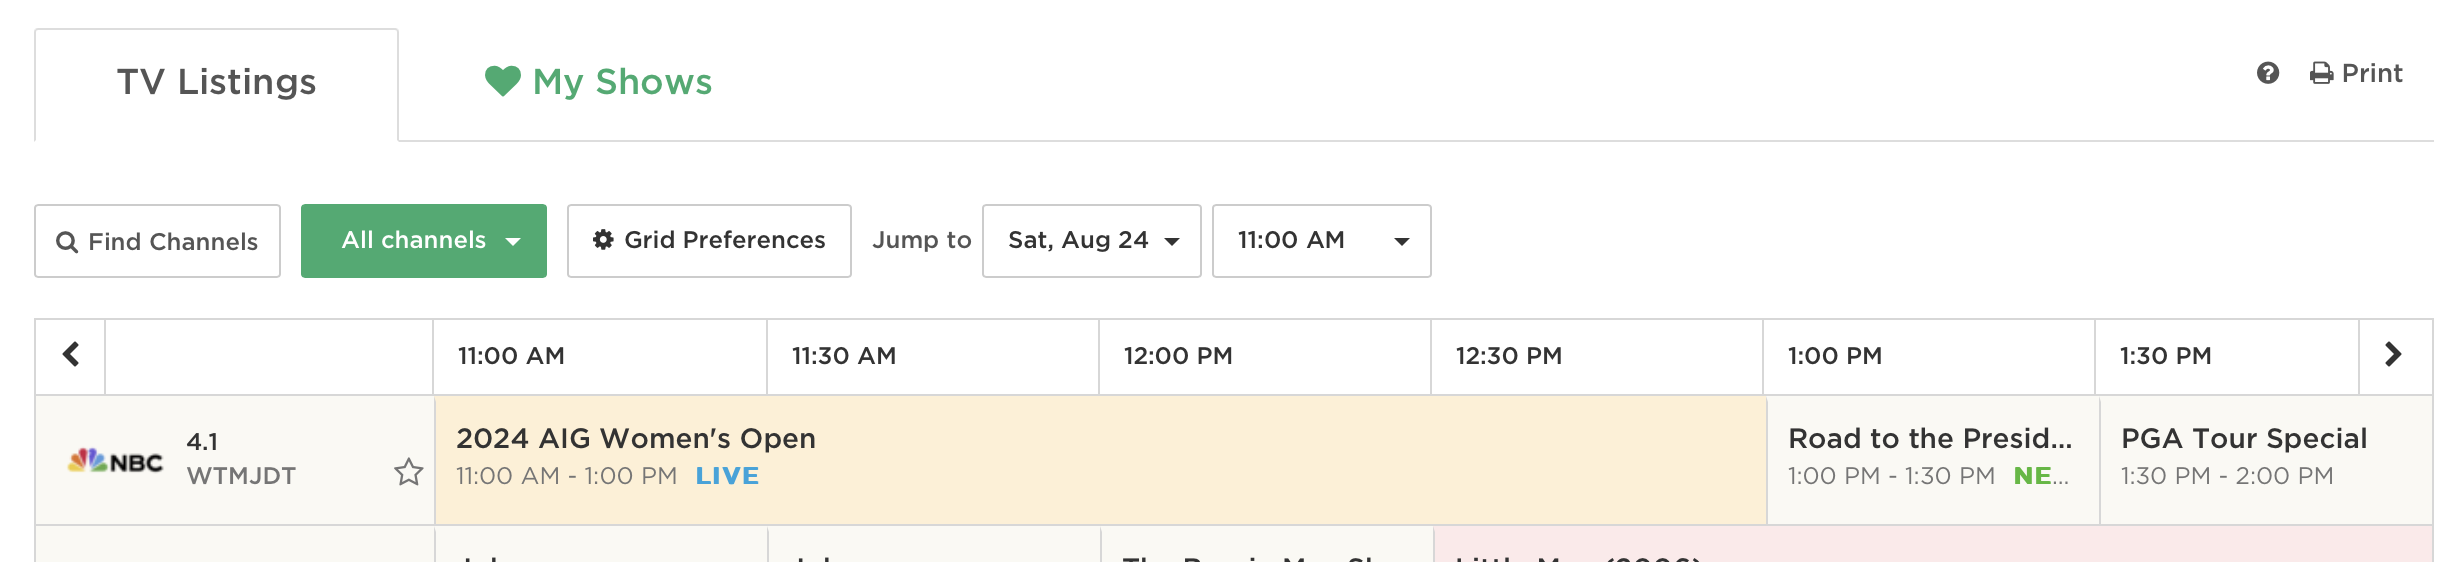This screenshot has height=562, width=2462.
Task: Click the Find Channels magnifier icon
Action: tap(67, 242)
